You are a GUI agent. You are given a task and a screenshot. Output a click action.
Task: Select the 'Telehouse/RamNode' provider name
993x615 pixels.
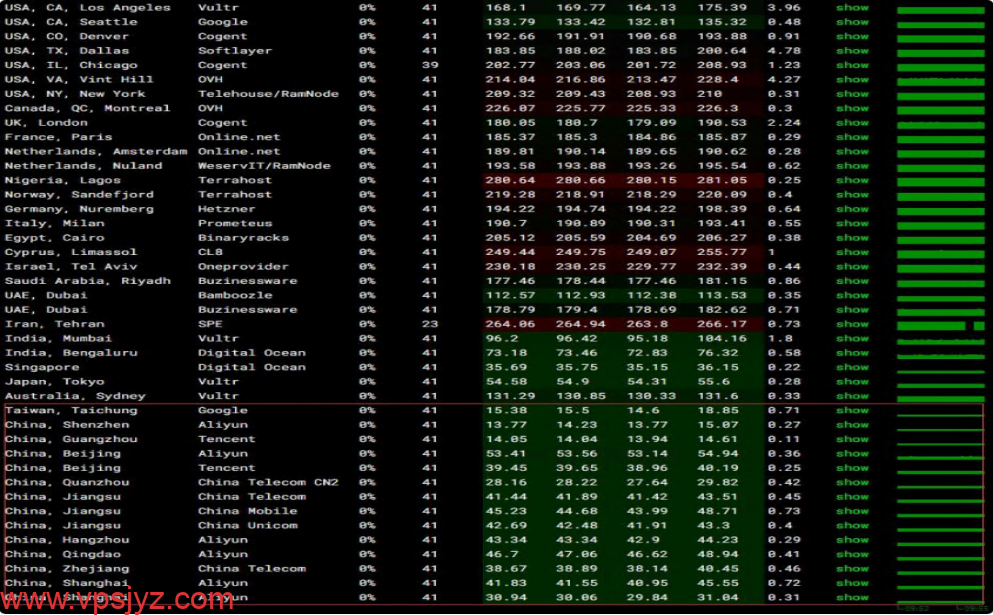(x=268, y=94)
